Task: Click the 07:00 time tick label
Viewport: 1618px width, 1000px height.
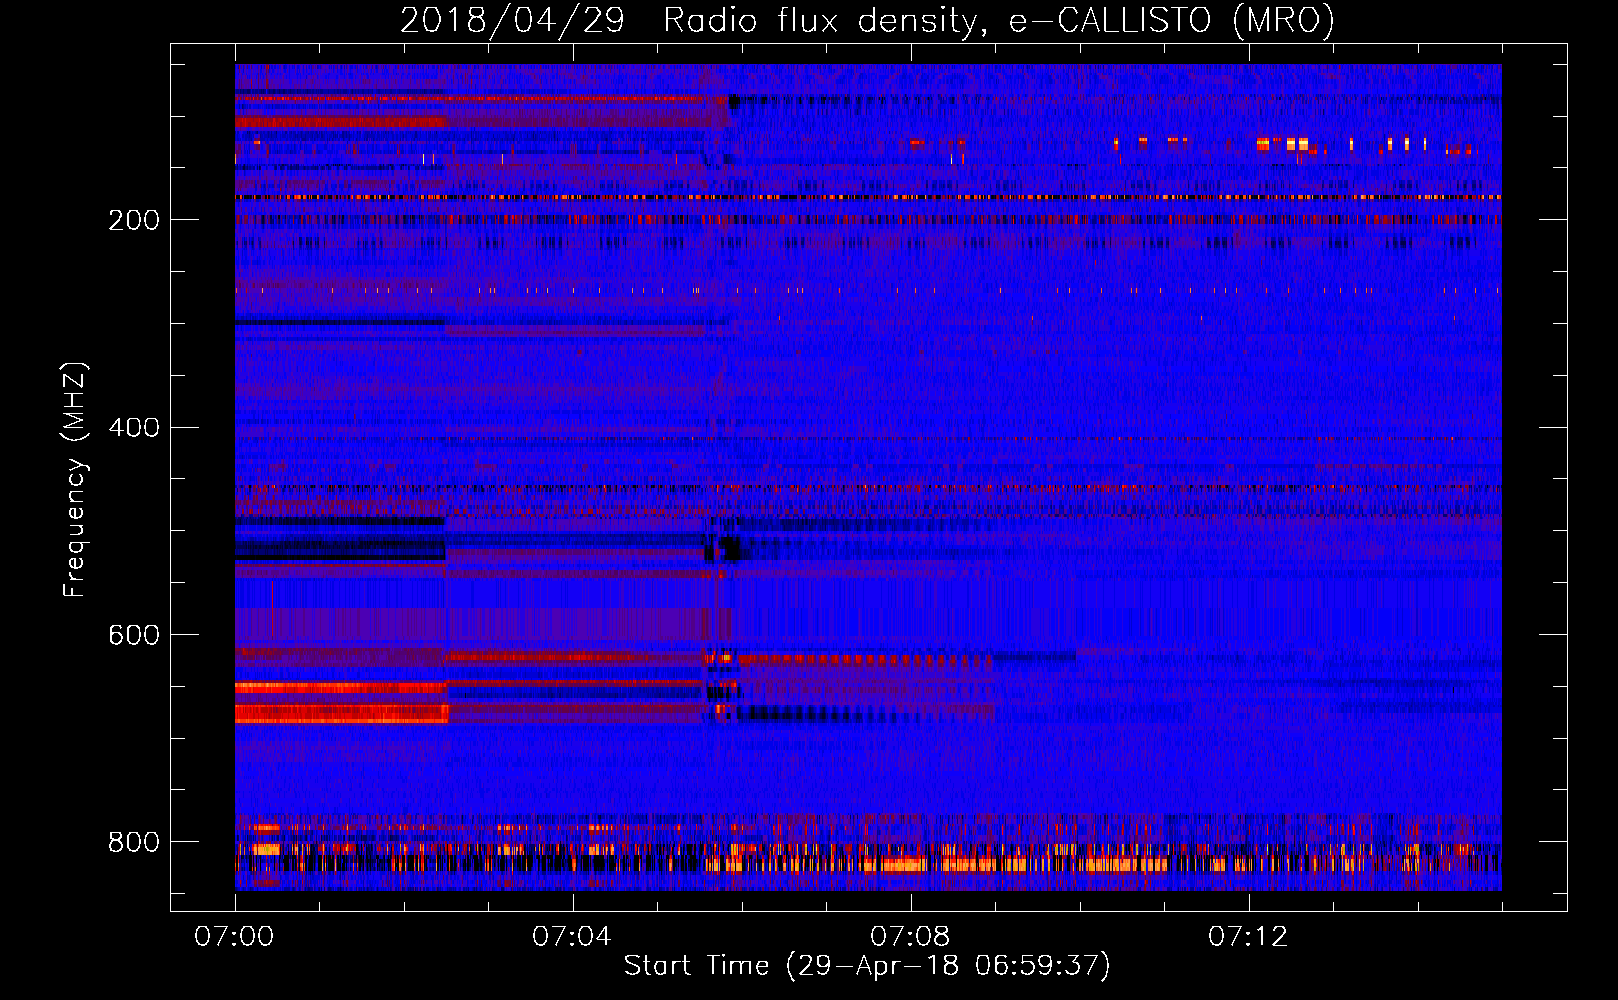Action: coord(234,936)
